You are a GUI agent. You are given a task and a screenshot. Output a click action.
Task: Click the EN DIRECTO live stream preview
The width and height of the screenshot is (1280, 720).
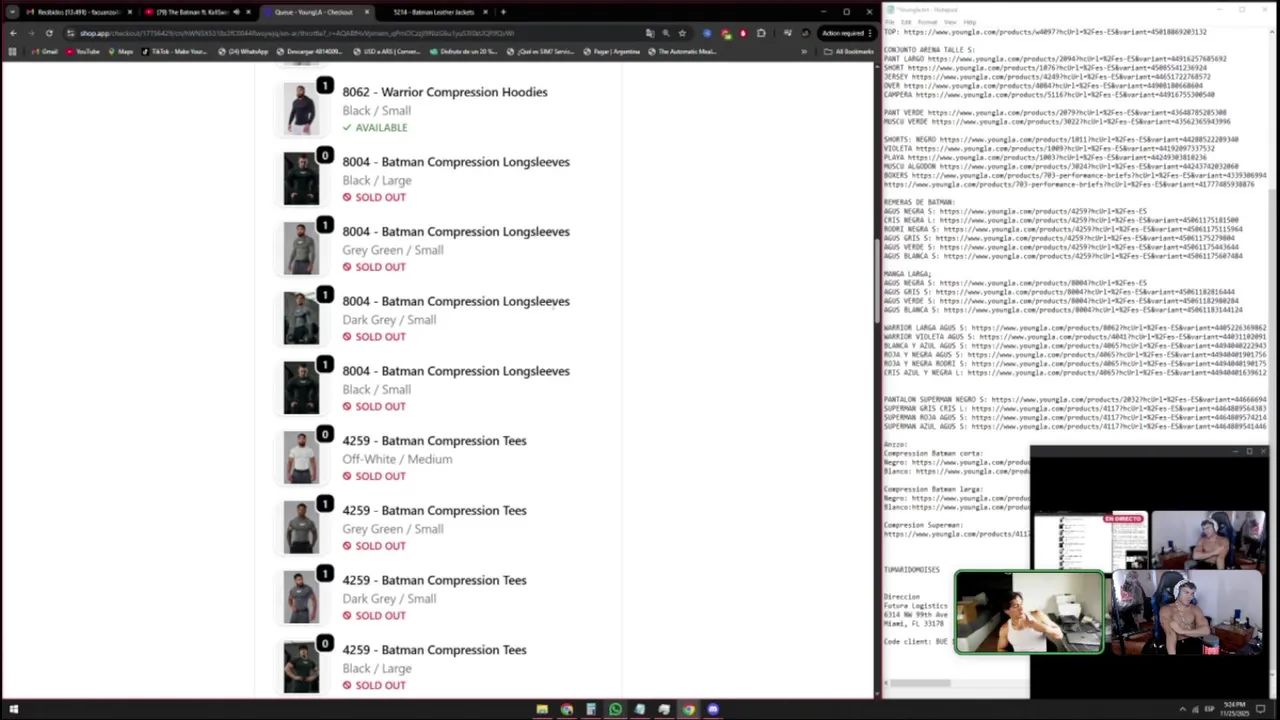(x=1090, y=540)
